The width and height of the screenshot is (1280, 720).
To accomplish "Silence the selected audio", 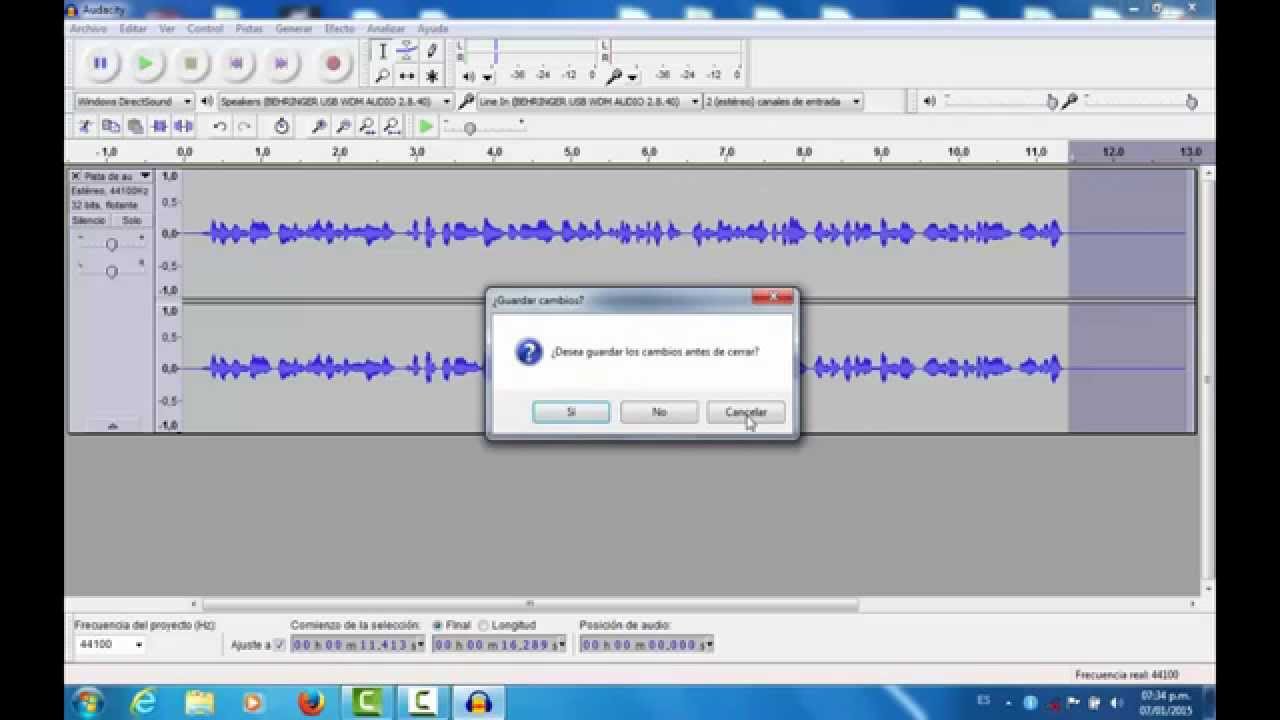I will coord(183,126).
